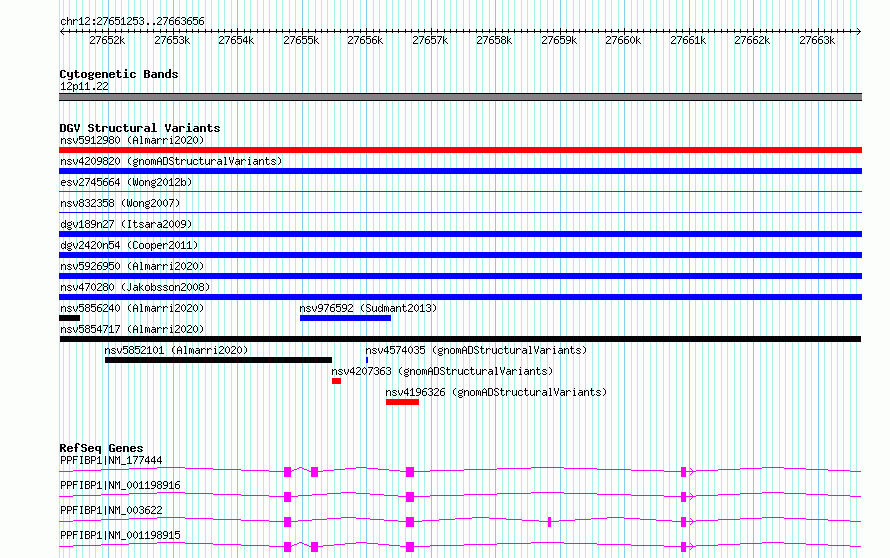Click first exon box of NM_177444
The width and height of the screenshot is (890, 558).
pos(288,472)
